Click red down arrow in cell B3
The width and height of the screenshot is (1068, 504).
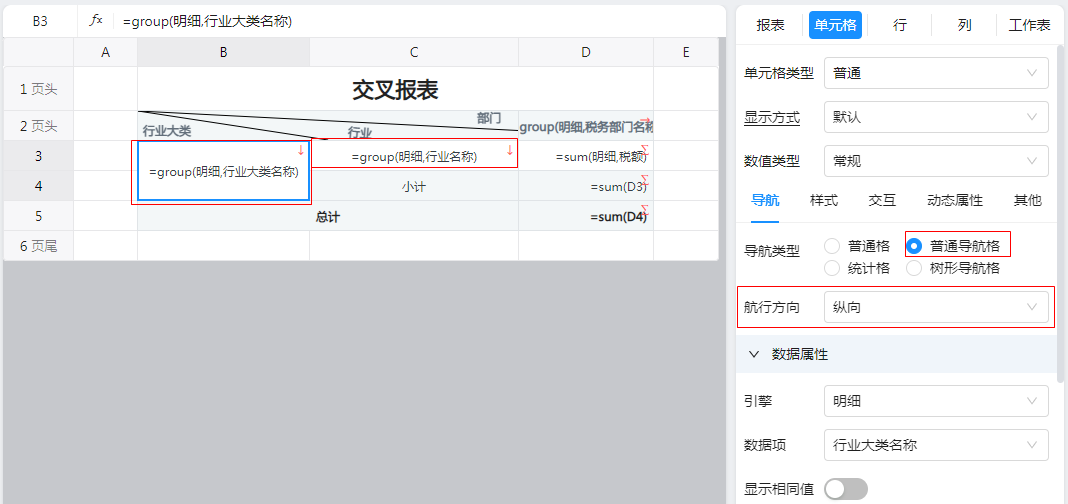300,150
